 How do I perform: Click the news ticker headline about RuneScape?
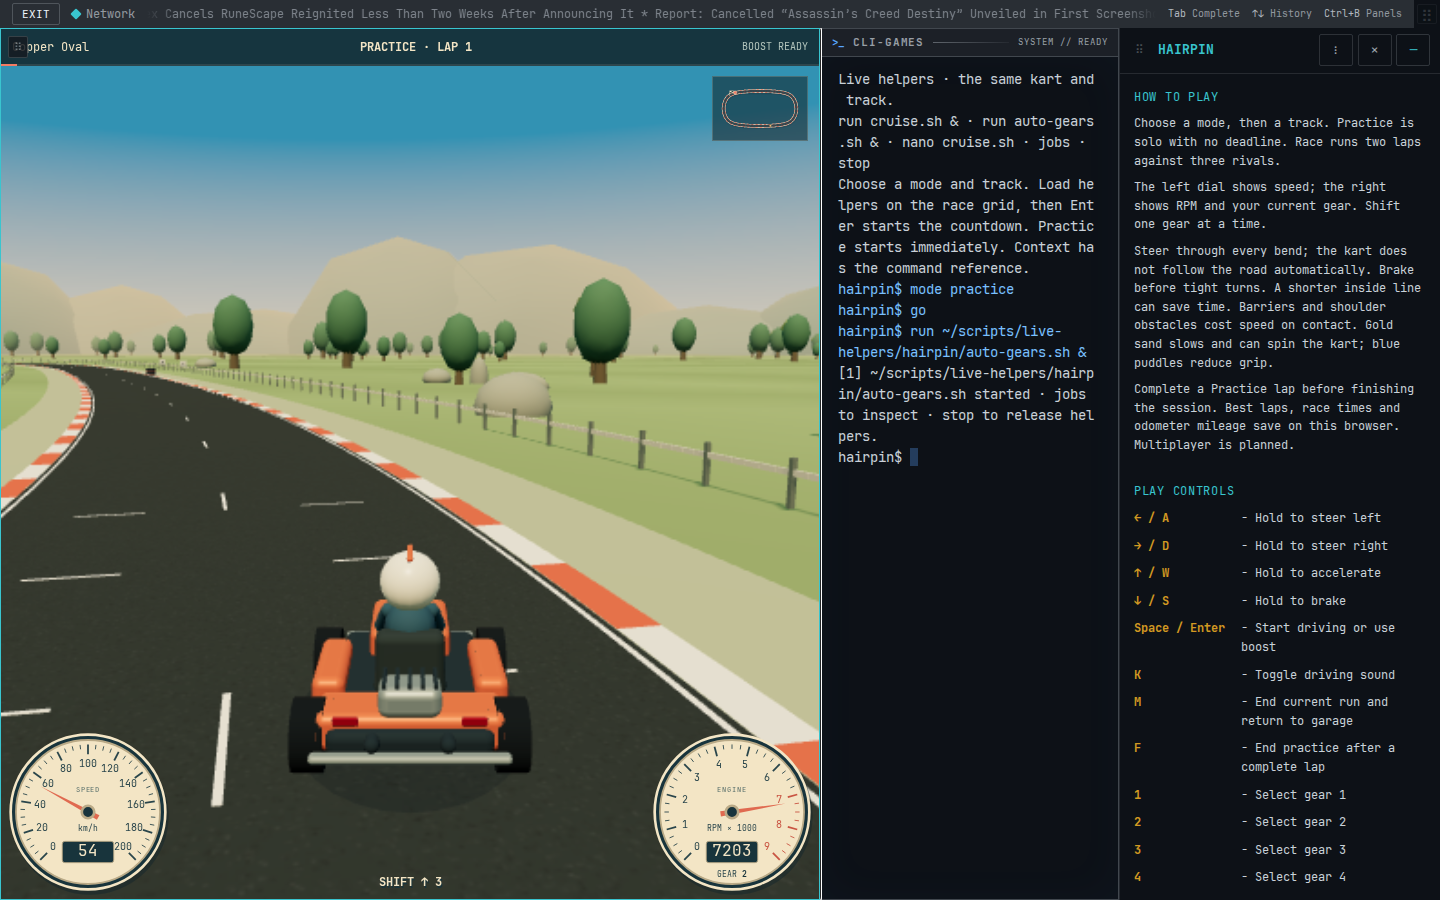399,14
